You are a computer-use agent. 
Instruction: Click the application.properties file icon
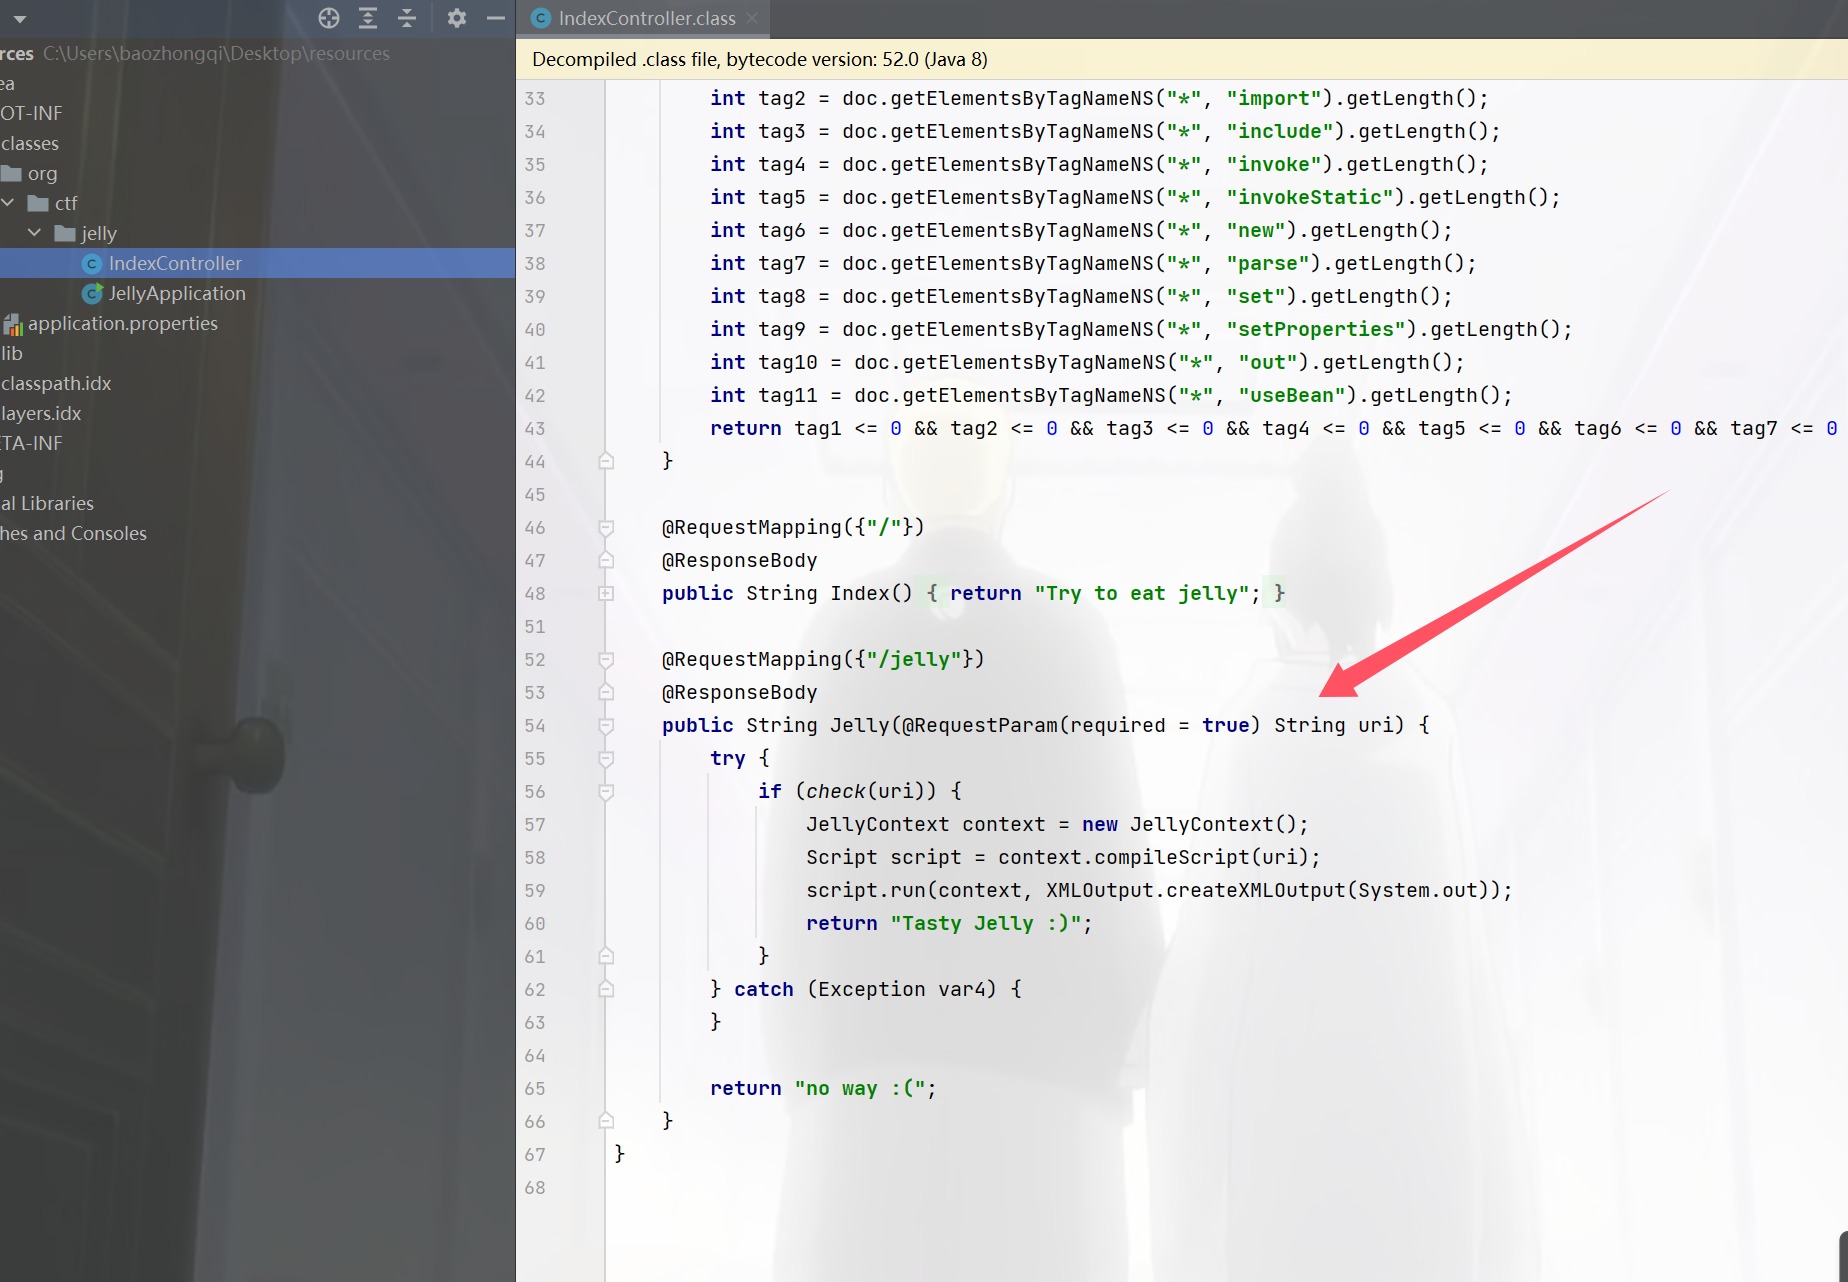[x=13, y=324]
